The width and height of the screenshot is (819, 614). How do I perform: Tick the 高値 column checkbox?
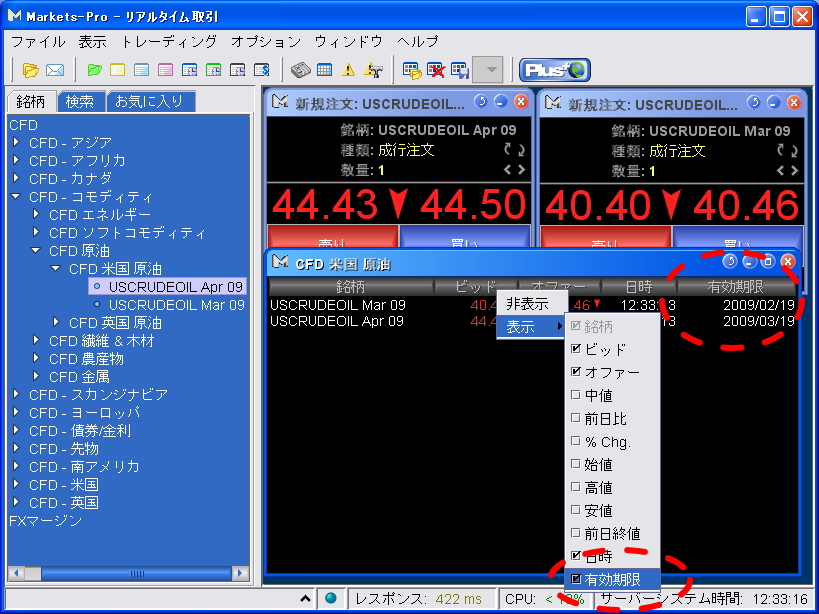click(576, 487)
